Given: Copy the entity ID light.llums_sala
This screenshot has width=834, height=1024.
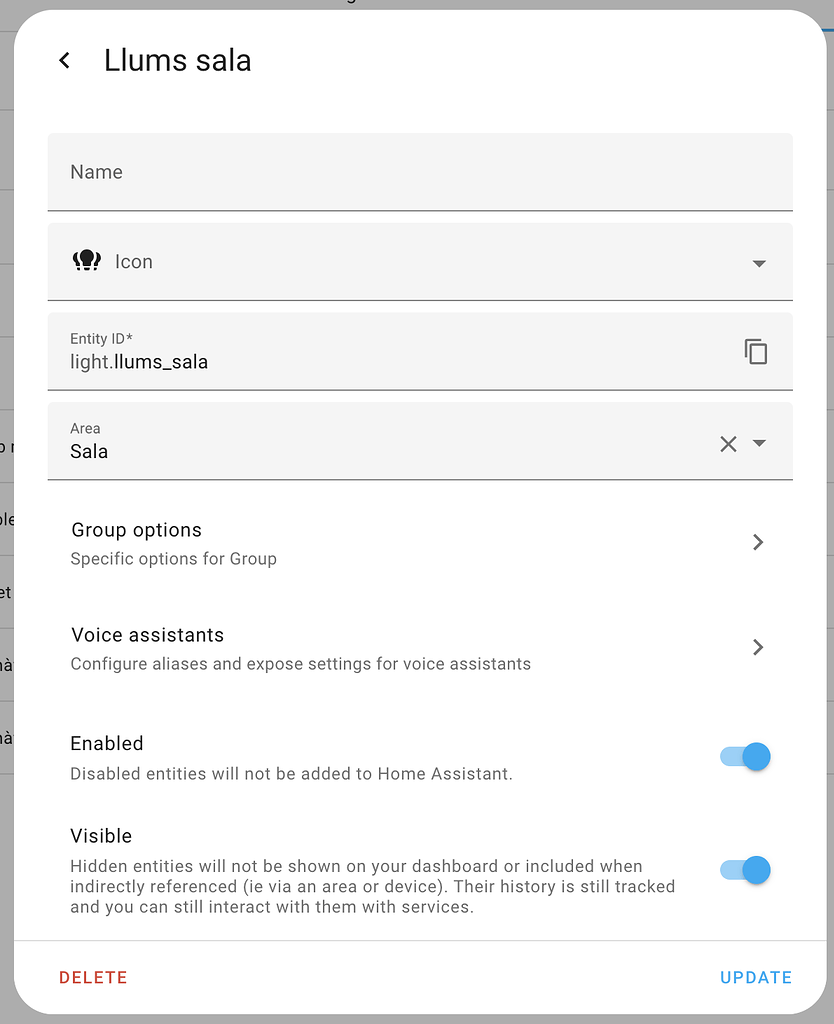Looking at the screenshot, I should point(756,351).
